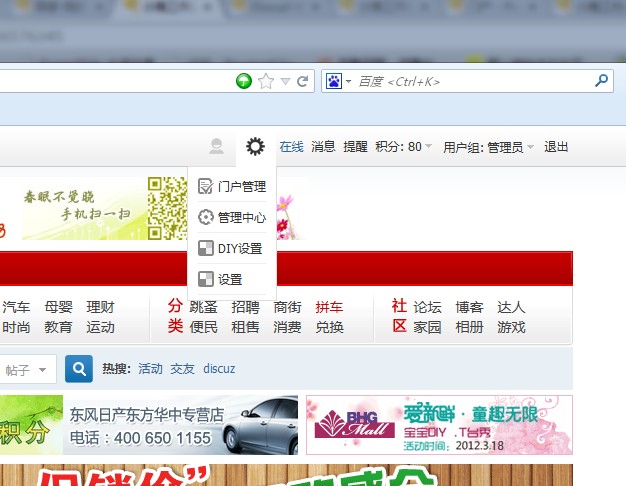Click the Baidu paw search engine icon
Viewport: 626px width, 486px height.
tap(334, 81)
